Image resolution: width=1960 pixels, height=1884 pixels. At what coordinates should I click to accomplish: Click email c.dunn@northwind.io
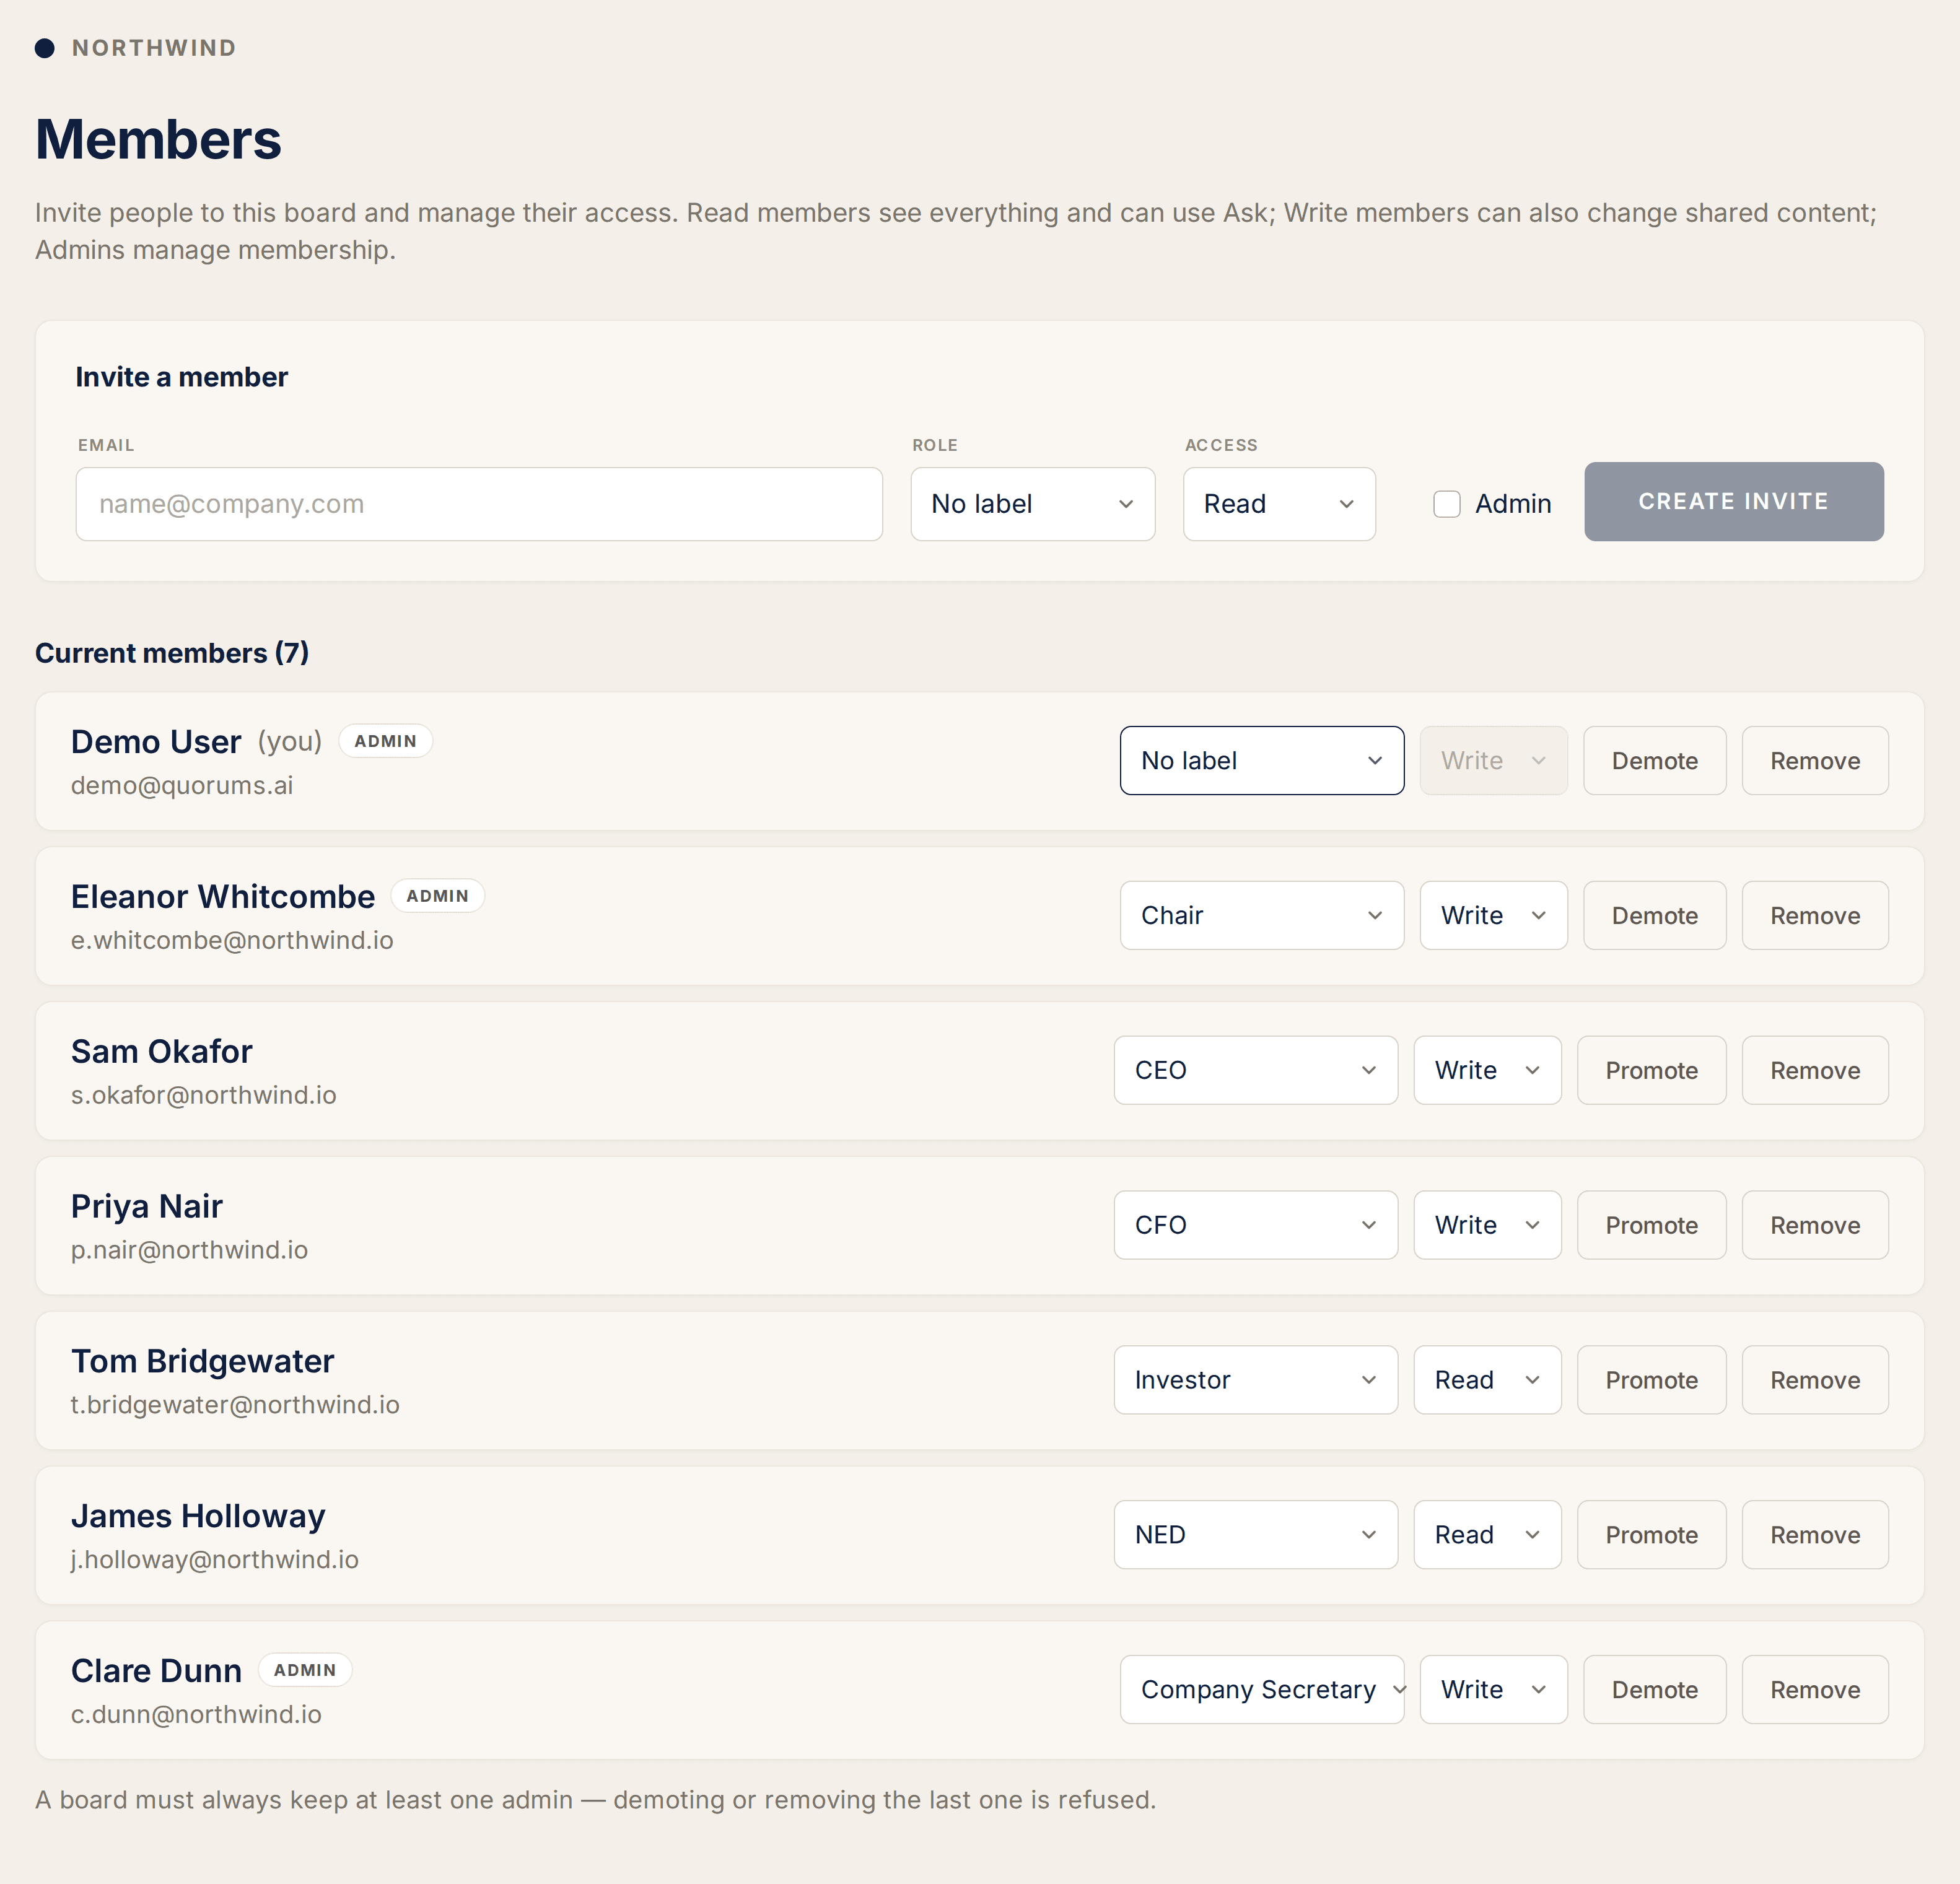pos(196,1715)
